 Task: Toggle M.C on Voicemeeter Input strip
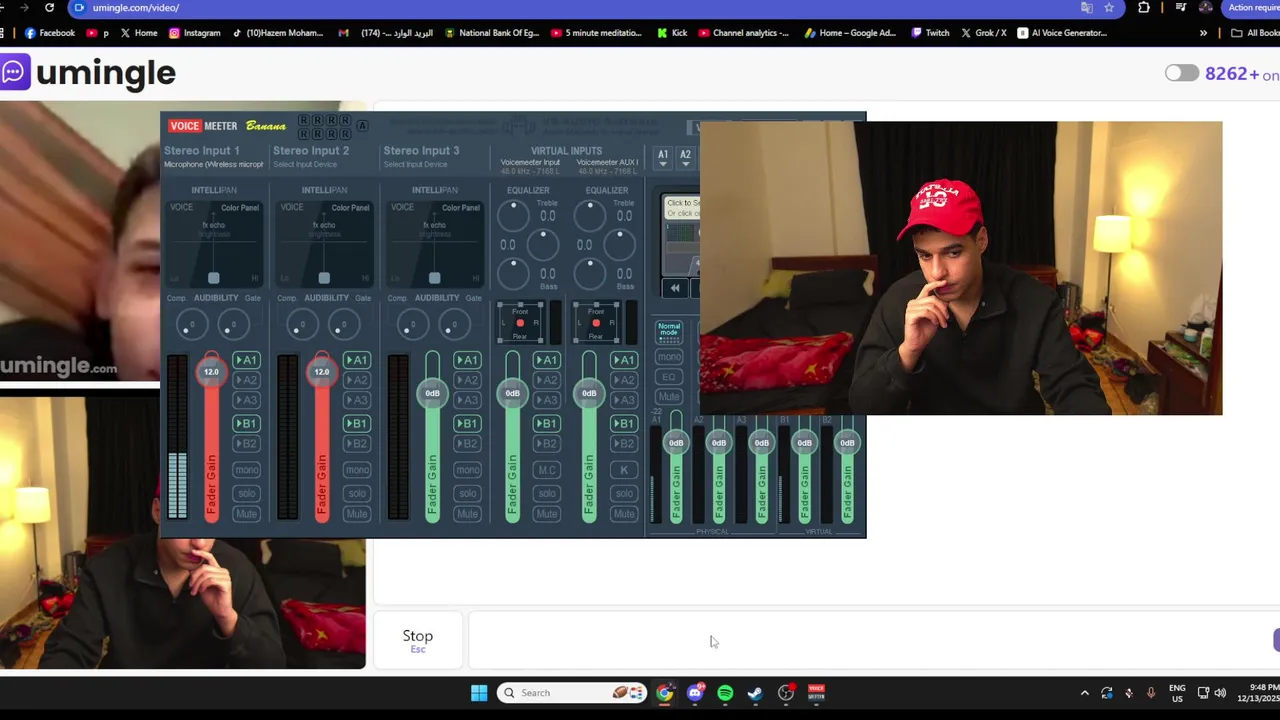click(546, 470)
